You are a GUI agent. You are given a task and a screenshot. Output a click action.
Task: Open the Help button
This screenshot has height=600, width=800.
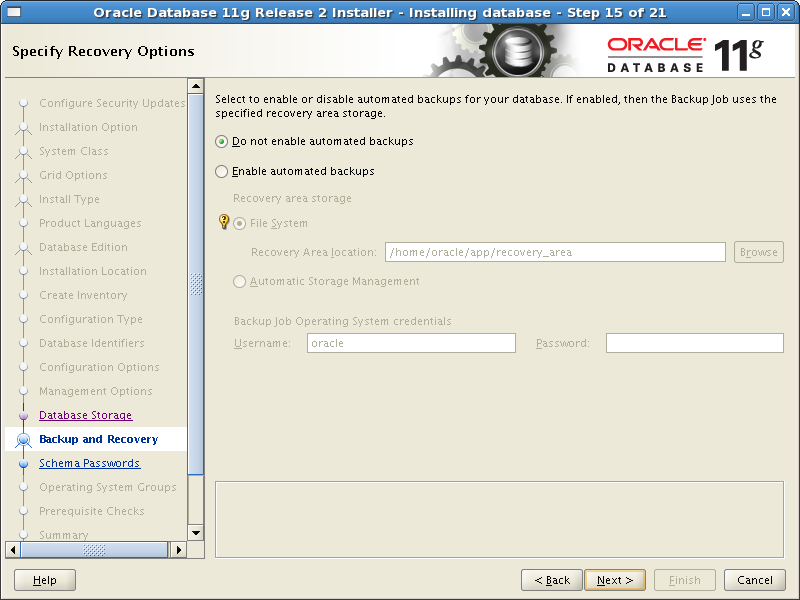point(45,580)
